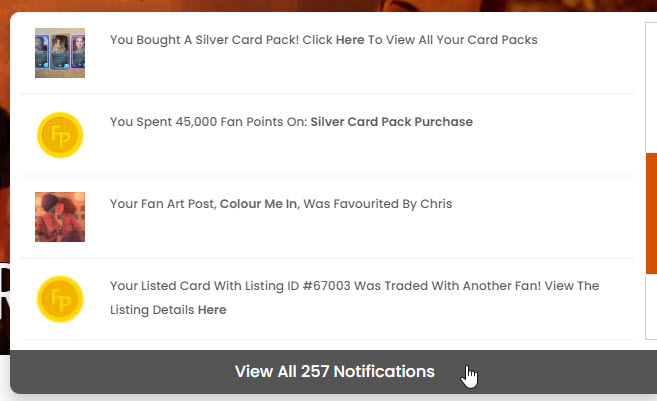Click "You Spent 45,000 Fan Points On" text
Viewport: 657px width, 401px height.
208,122
